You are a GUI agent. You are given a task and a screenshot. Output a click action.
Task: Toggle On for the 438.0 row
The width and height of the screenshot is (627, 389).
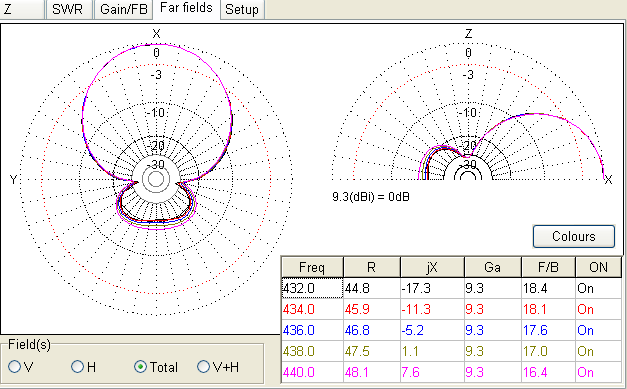click(599, 351)
